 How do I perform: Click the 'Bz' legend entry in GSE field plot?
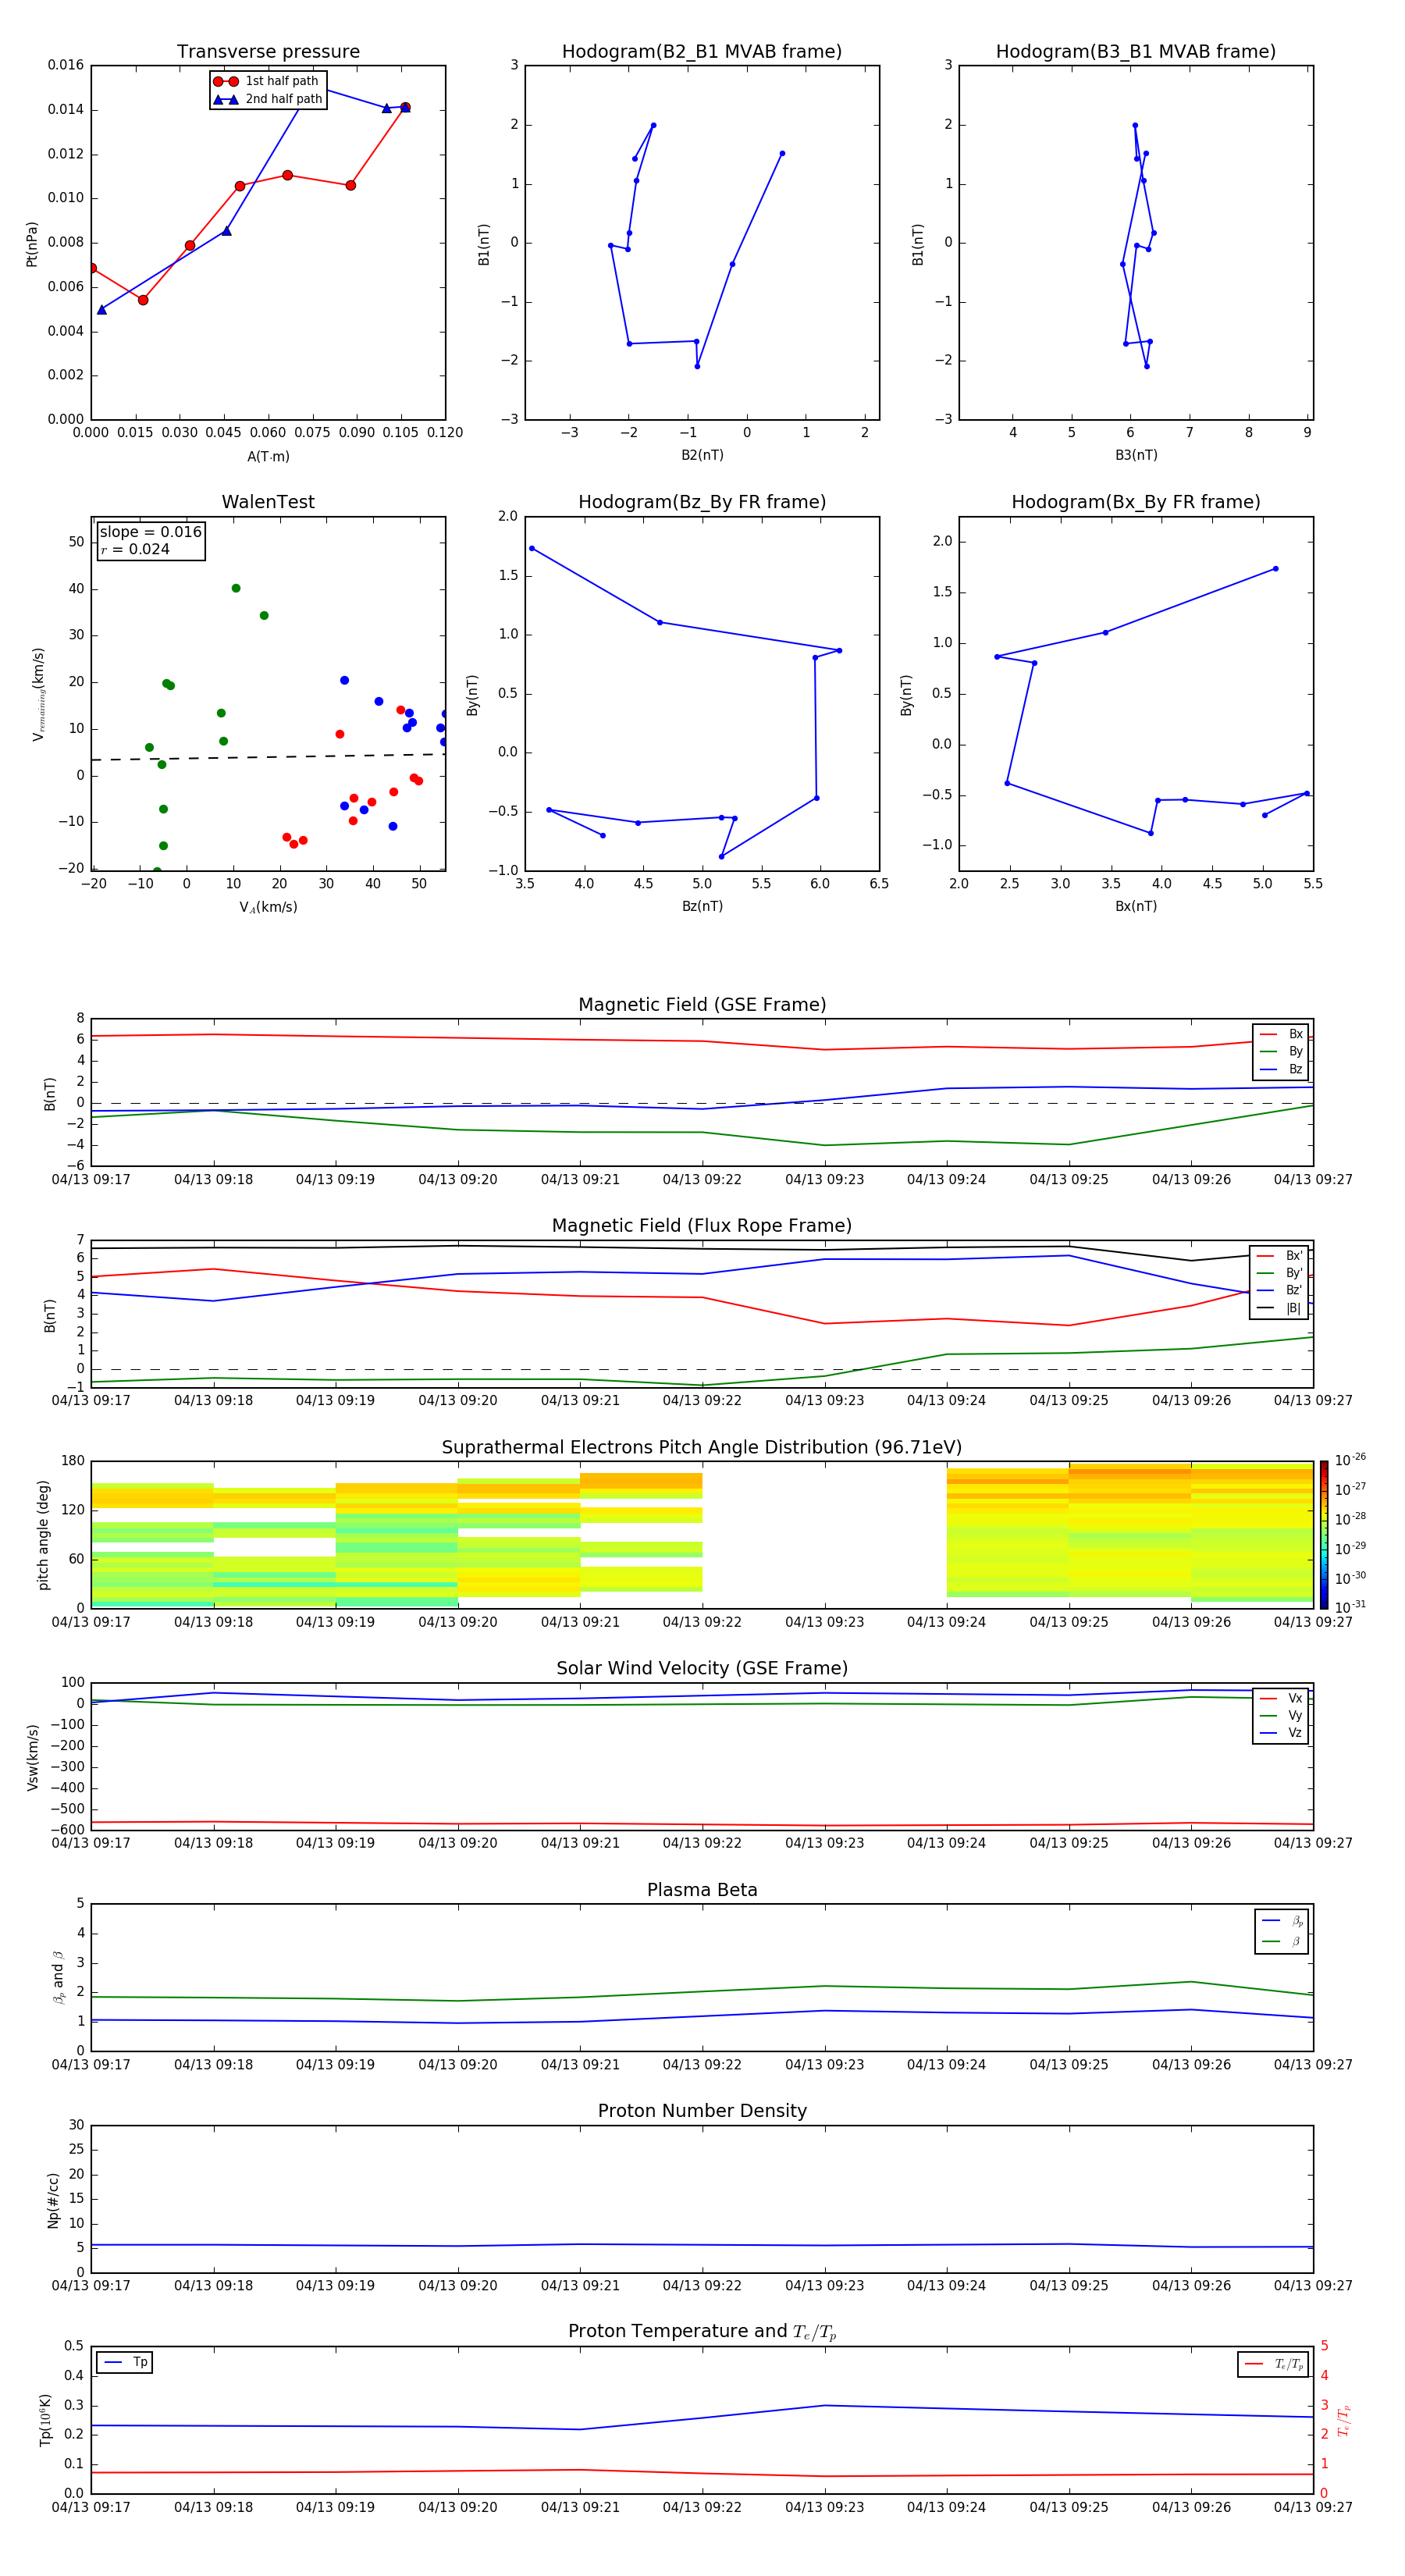1281,1069
